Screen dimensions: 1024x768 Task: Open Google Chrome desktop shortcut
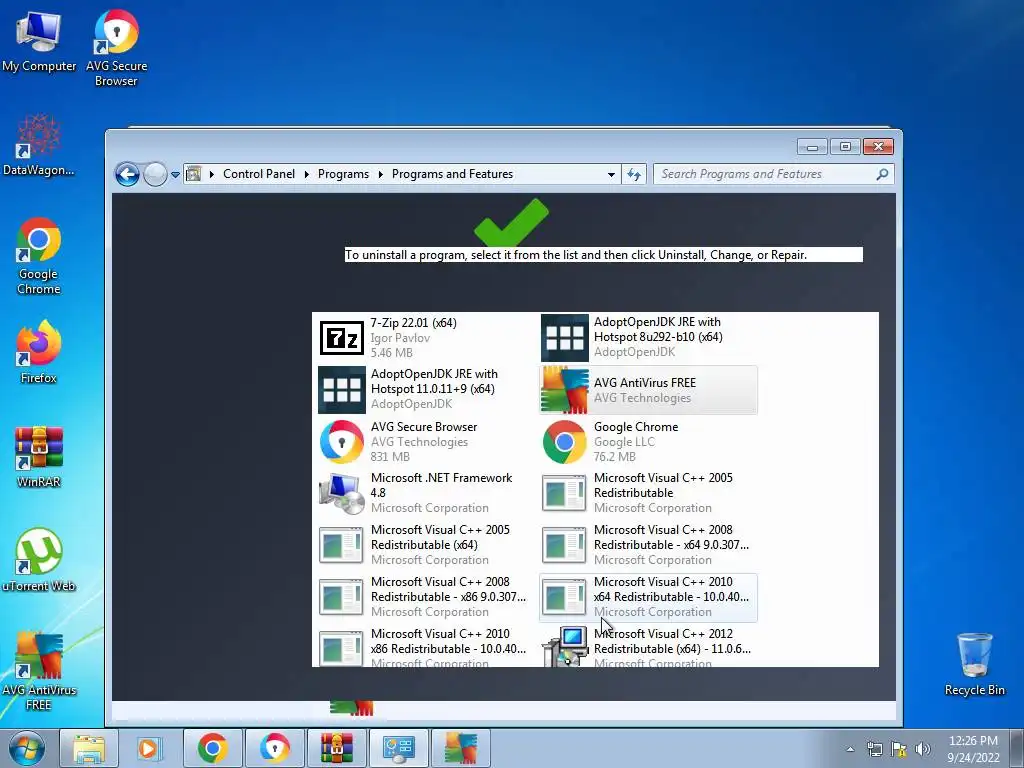39,256
